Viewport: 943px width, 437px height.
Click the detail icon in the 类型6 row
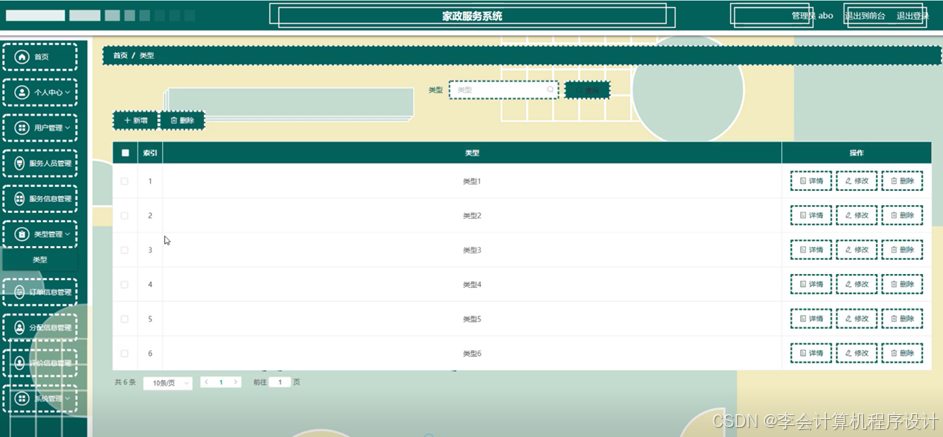pos(802,353)
